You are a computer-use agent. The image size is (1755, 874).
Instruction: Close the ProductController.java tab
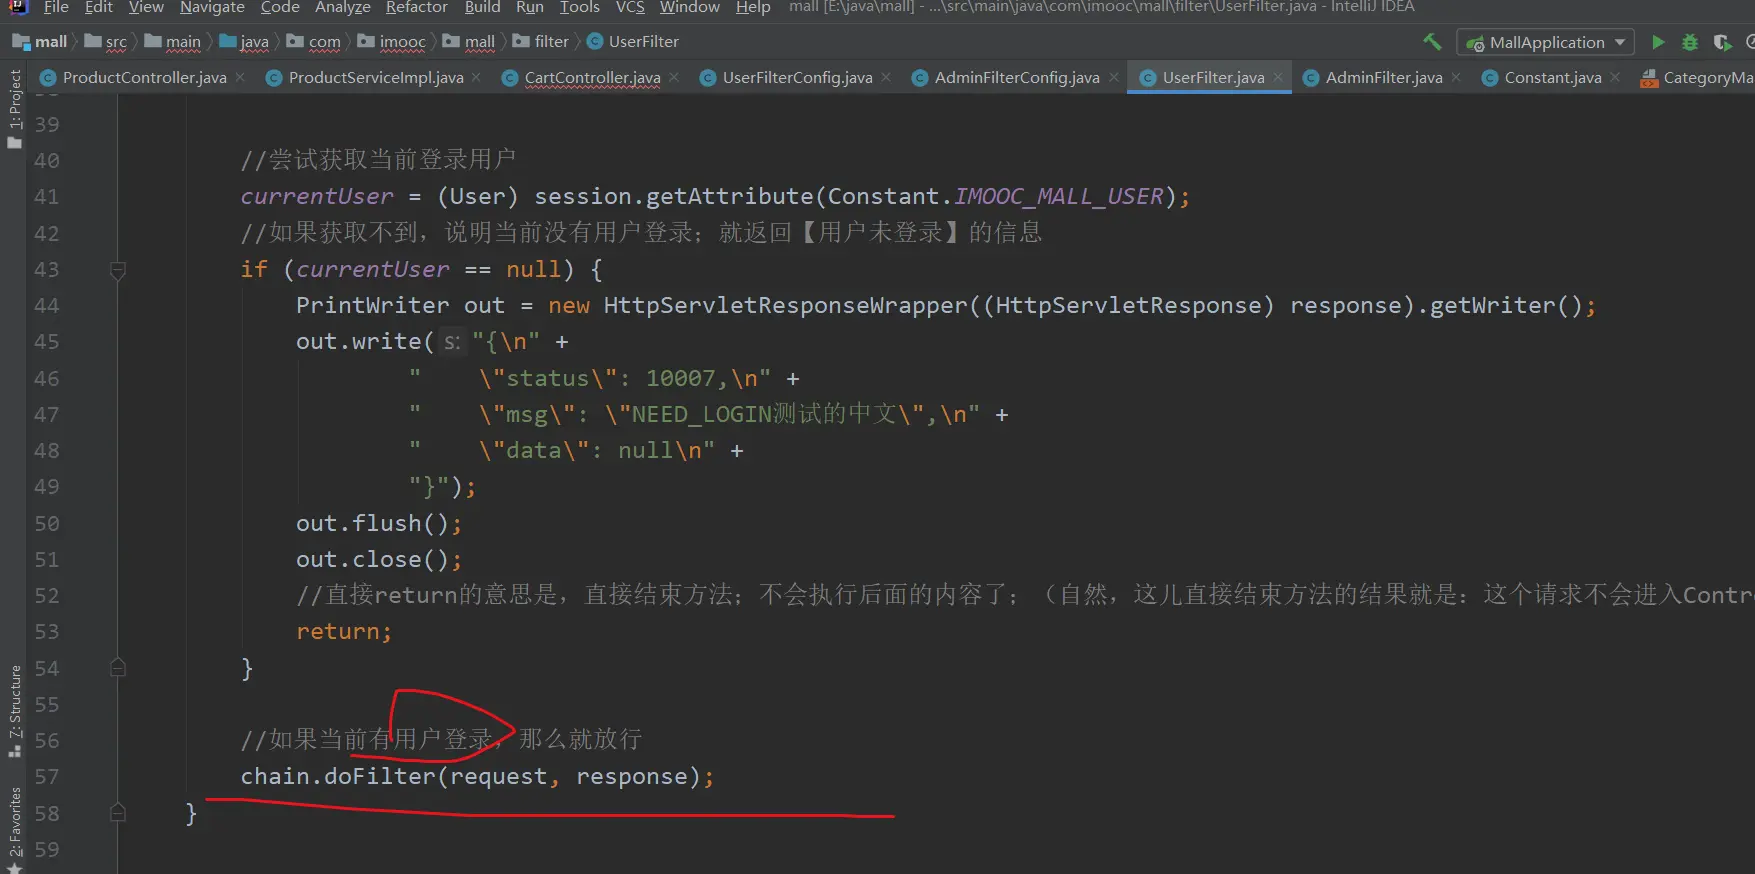pyautogui.click(x=240, y=77)
